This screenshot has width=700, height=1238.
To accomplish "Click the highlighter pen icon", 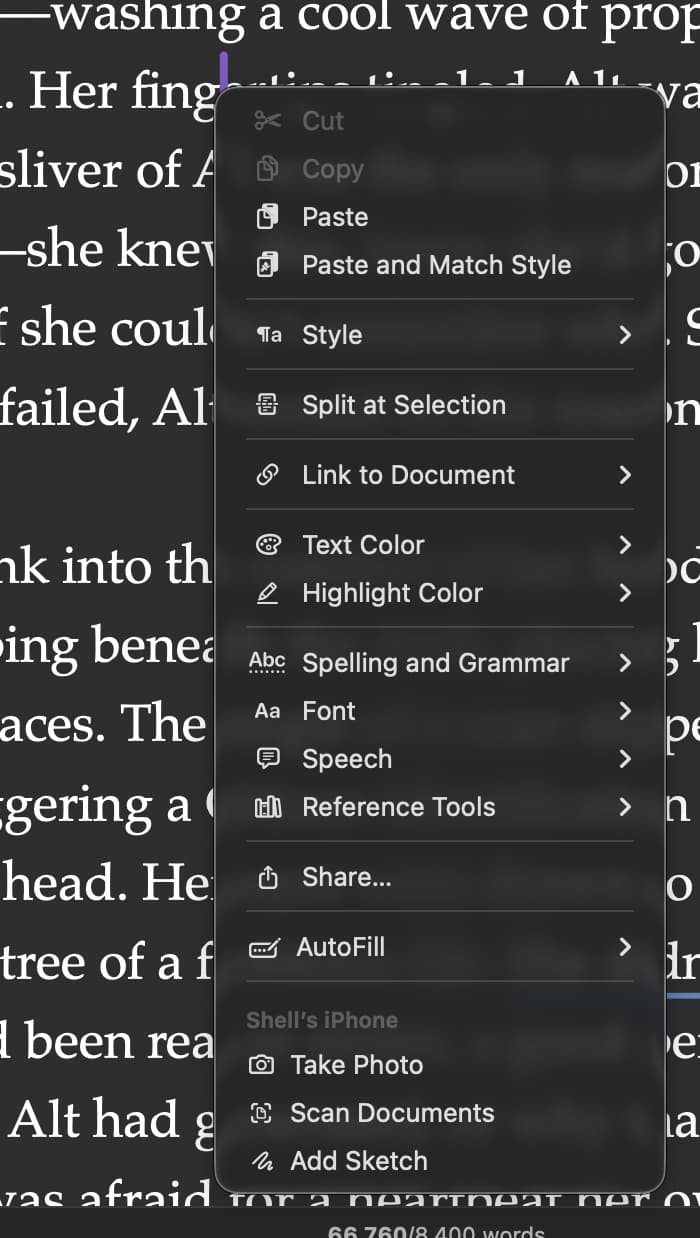I will point(267,593).
